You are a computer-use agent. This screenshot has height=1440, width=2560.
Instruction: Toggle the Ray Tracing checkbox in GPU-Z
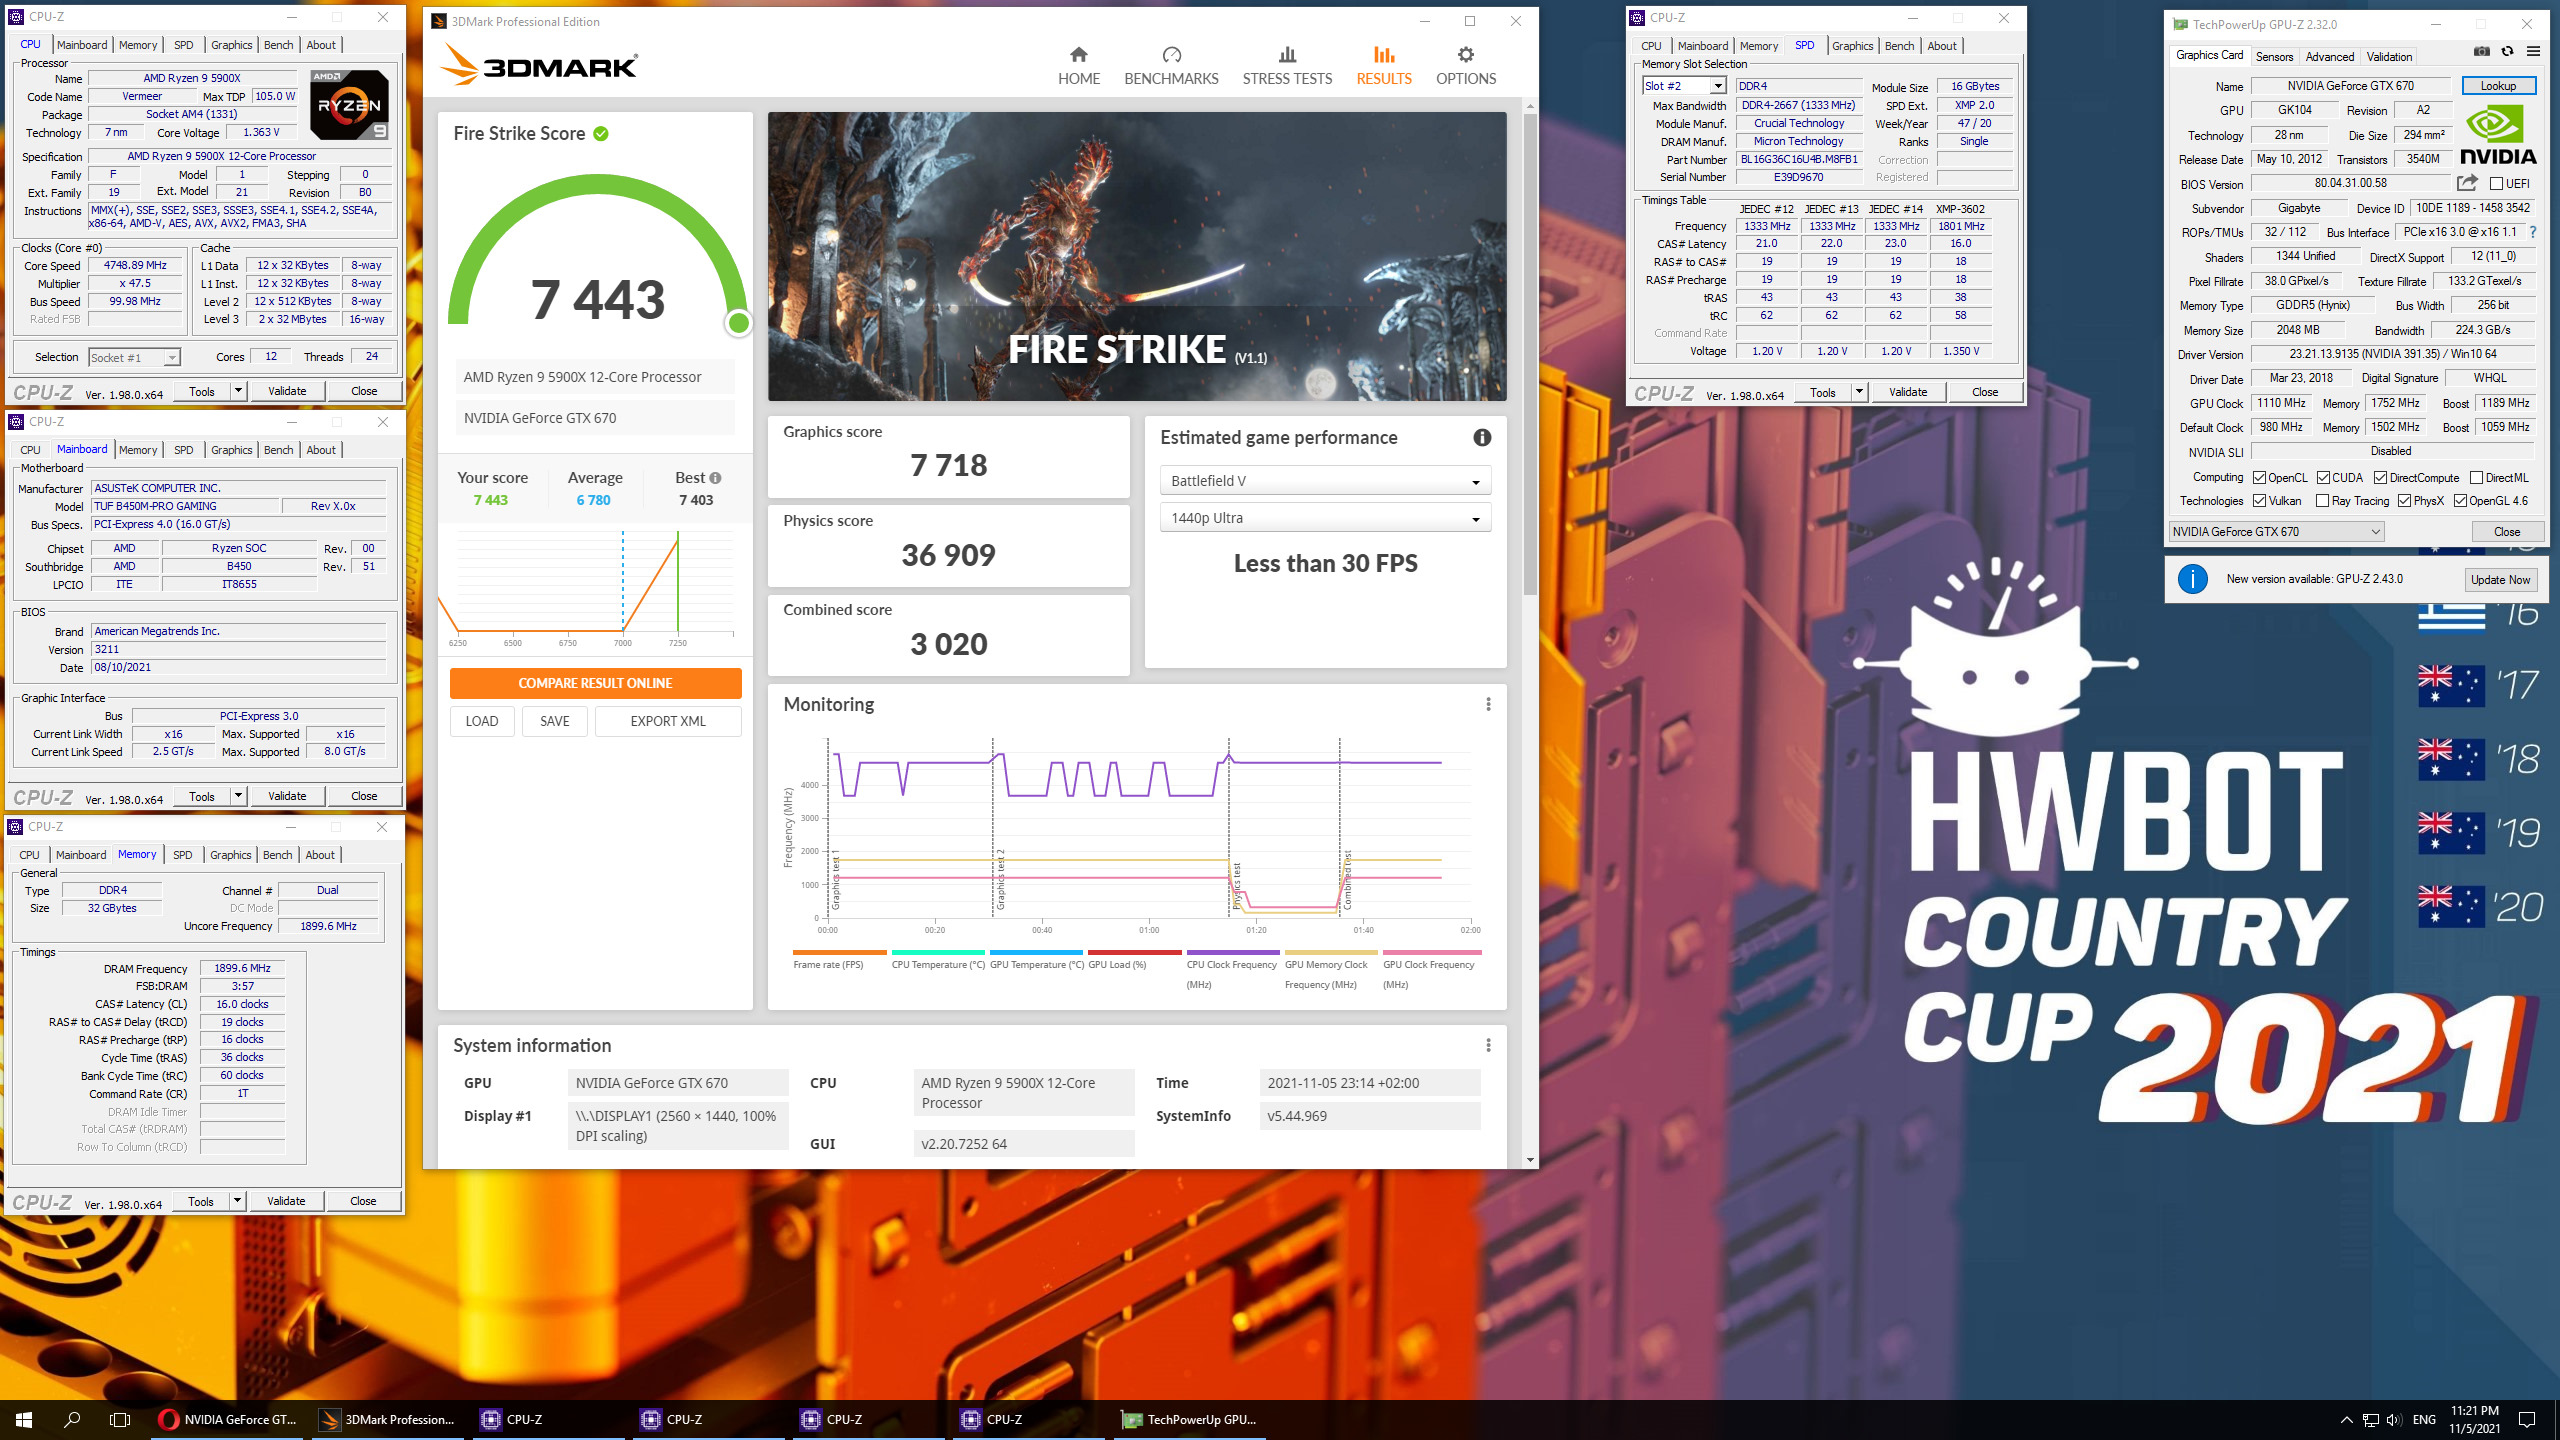pos(2322,501)
